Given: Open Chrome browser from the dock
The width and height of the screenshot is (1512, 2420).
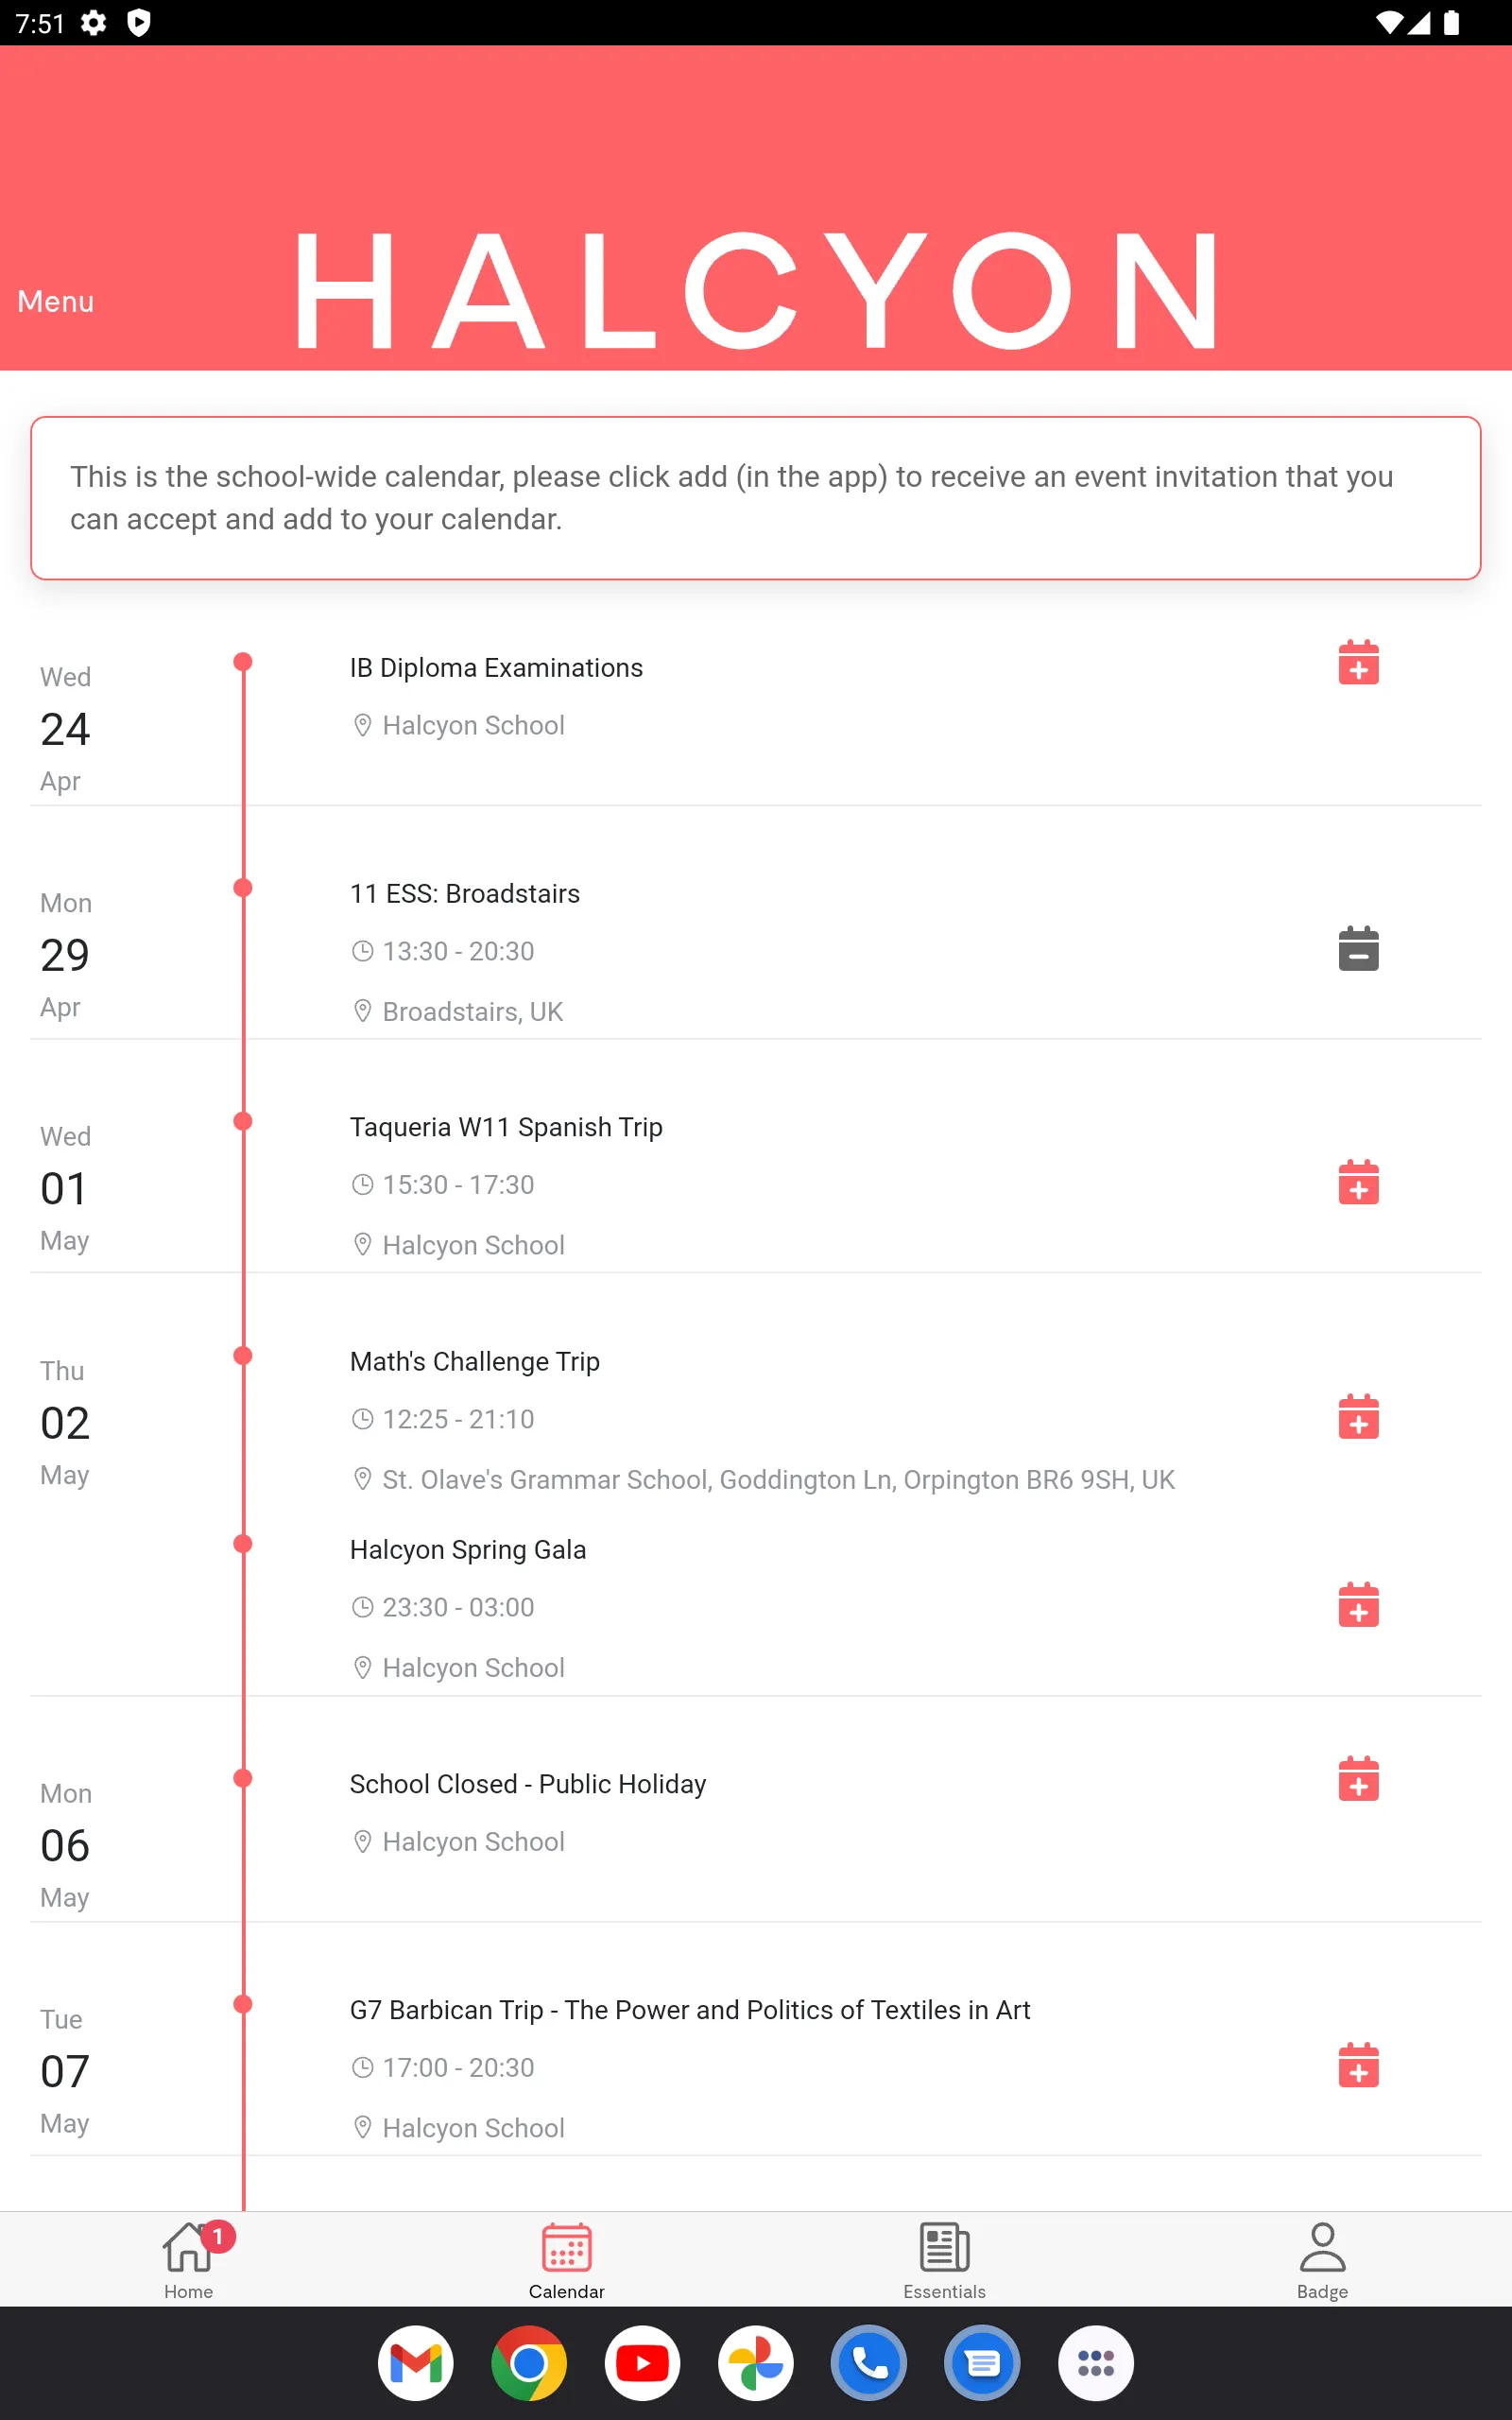Looking at the screenshot, I should click(529, 2363).
